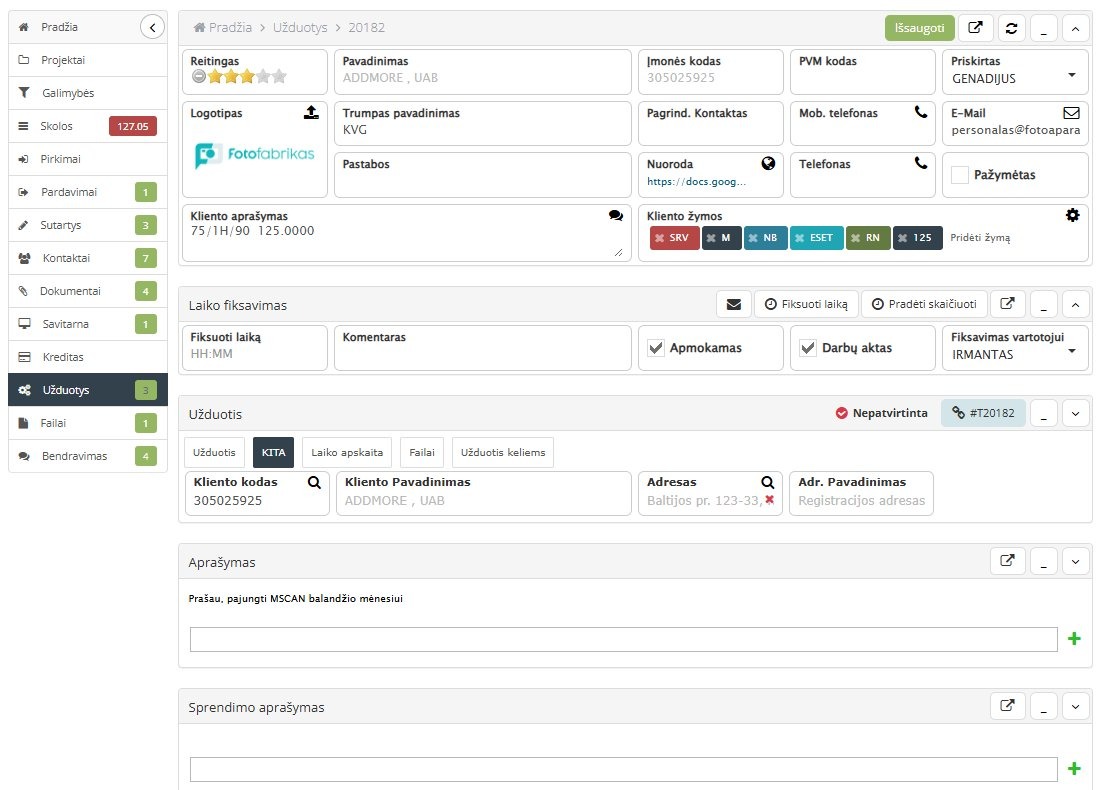1103x790 pixels.
Task: Switch to the Laiko apskaita tab
Action: [347, 452]
